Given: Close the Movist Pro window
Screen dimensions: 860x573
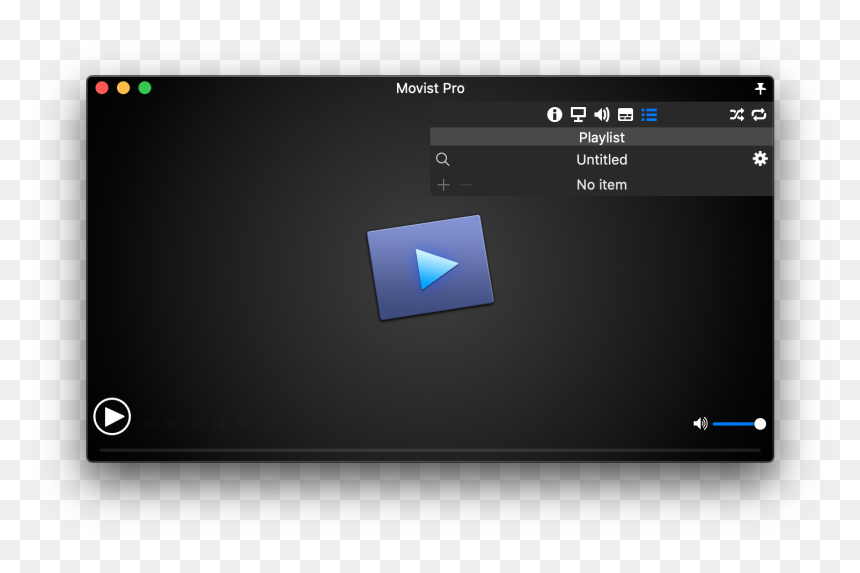Looking at the screenshot, I should (102, 88).
